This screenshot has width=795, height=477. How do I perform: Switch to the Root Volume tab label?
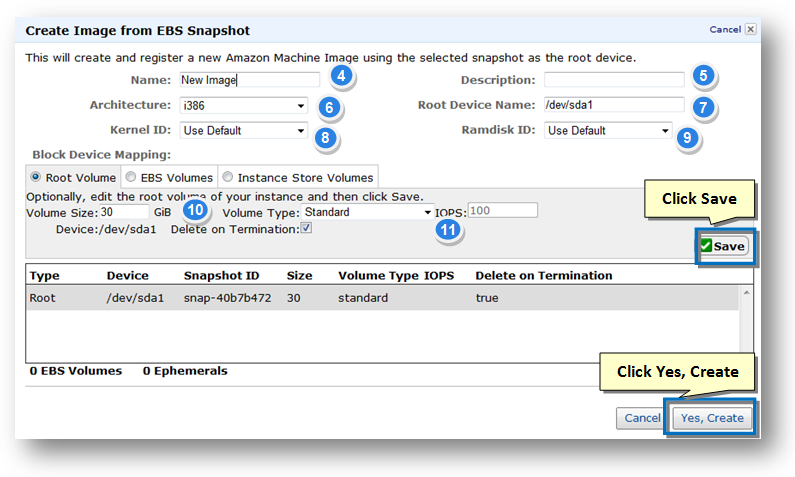81,178
